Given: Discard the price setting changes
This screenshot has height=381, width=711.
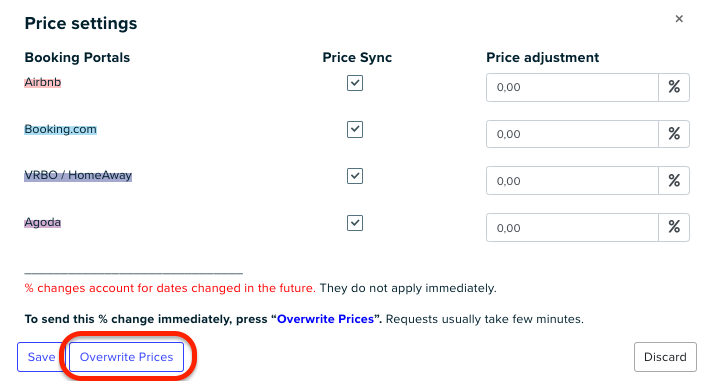Looking at the screenshot, I should point(665,357).
